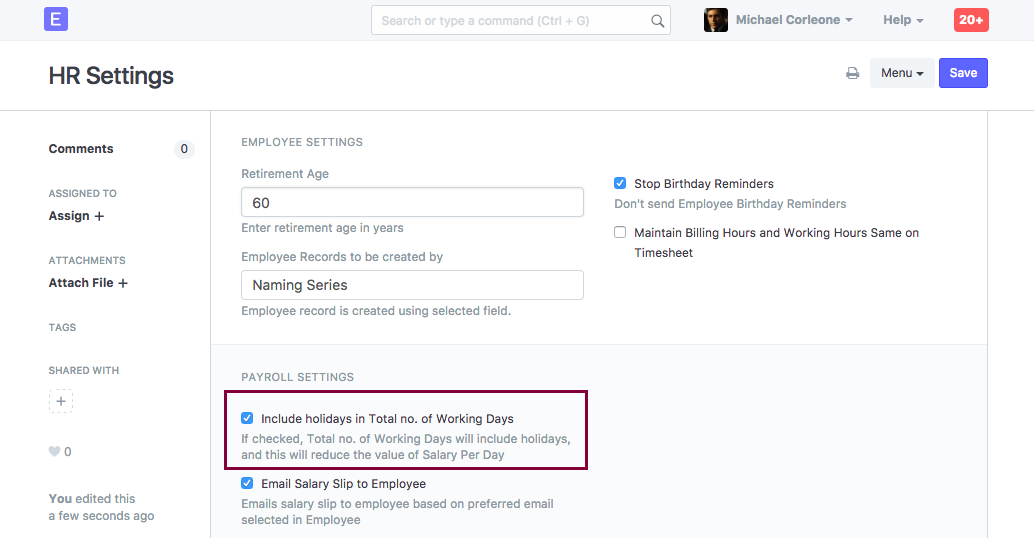1034x538 pixels.
Task: Click the search magnifier icon
Action: 657,20
